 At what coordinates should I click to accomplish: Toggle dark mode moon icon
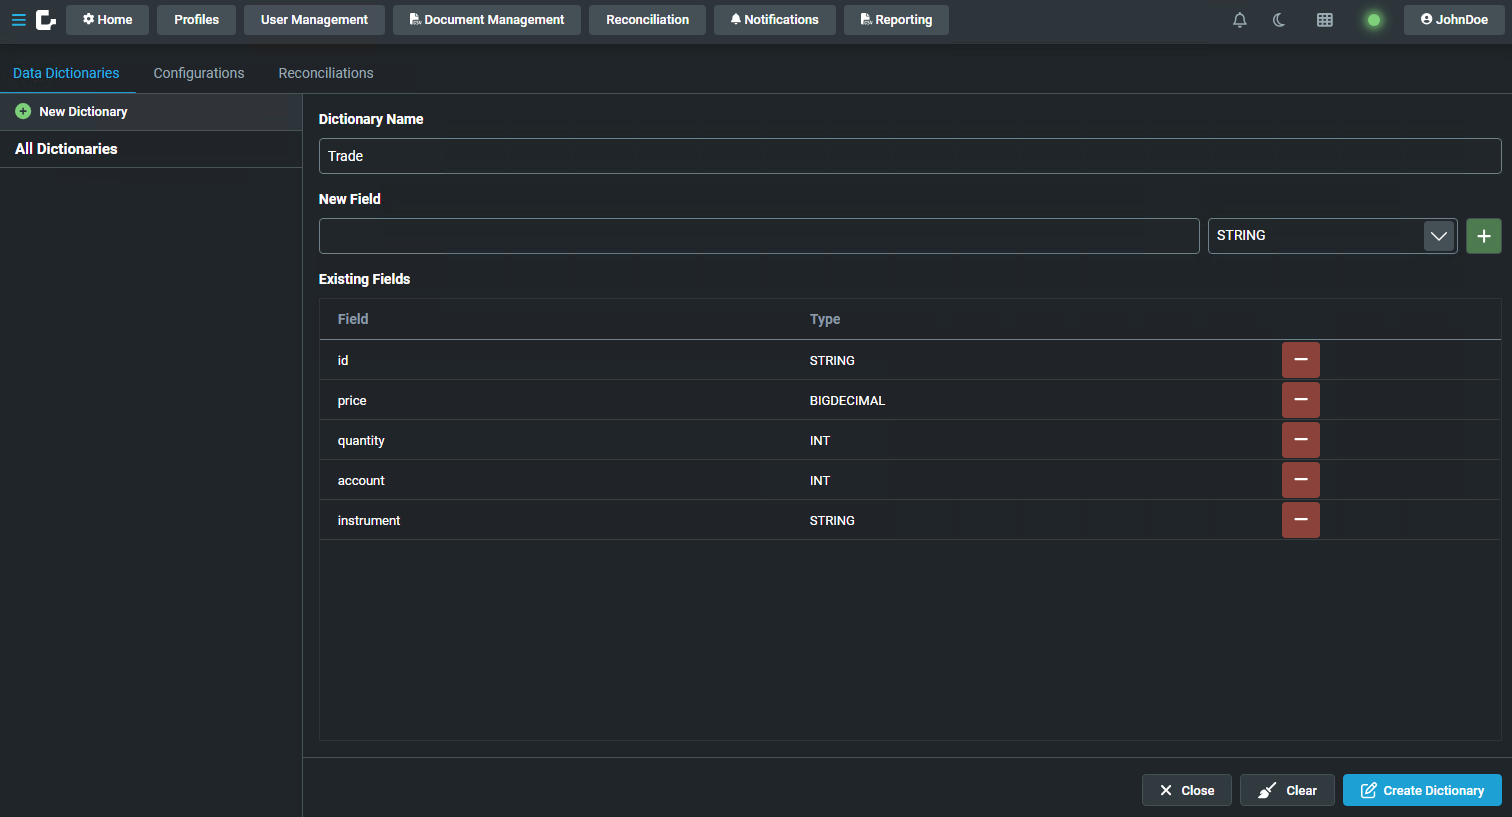point(1279,20)
